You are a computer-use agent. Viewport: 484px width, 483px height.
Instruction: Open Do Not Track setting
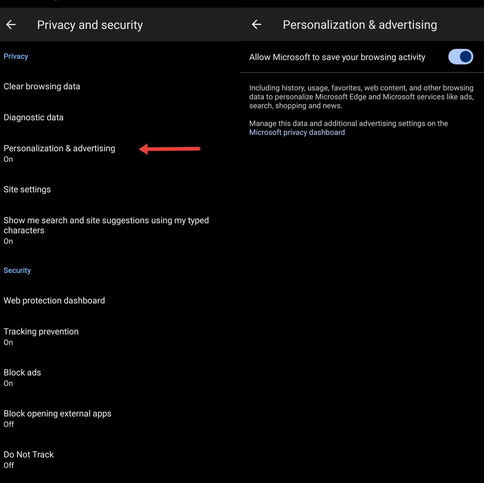(120, 460)
